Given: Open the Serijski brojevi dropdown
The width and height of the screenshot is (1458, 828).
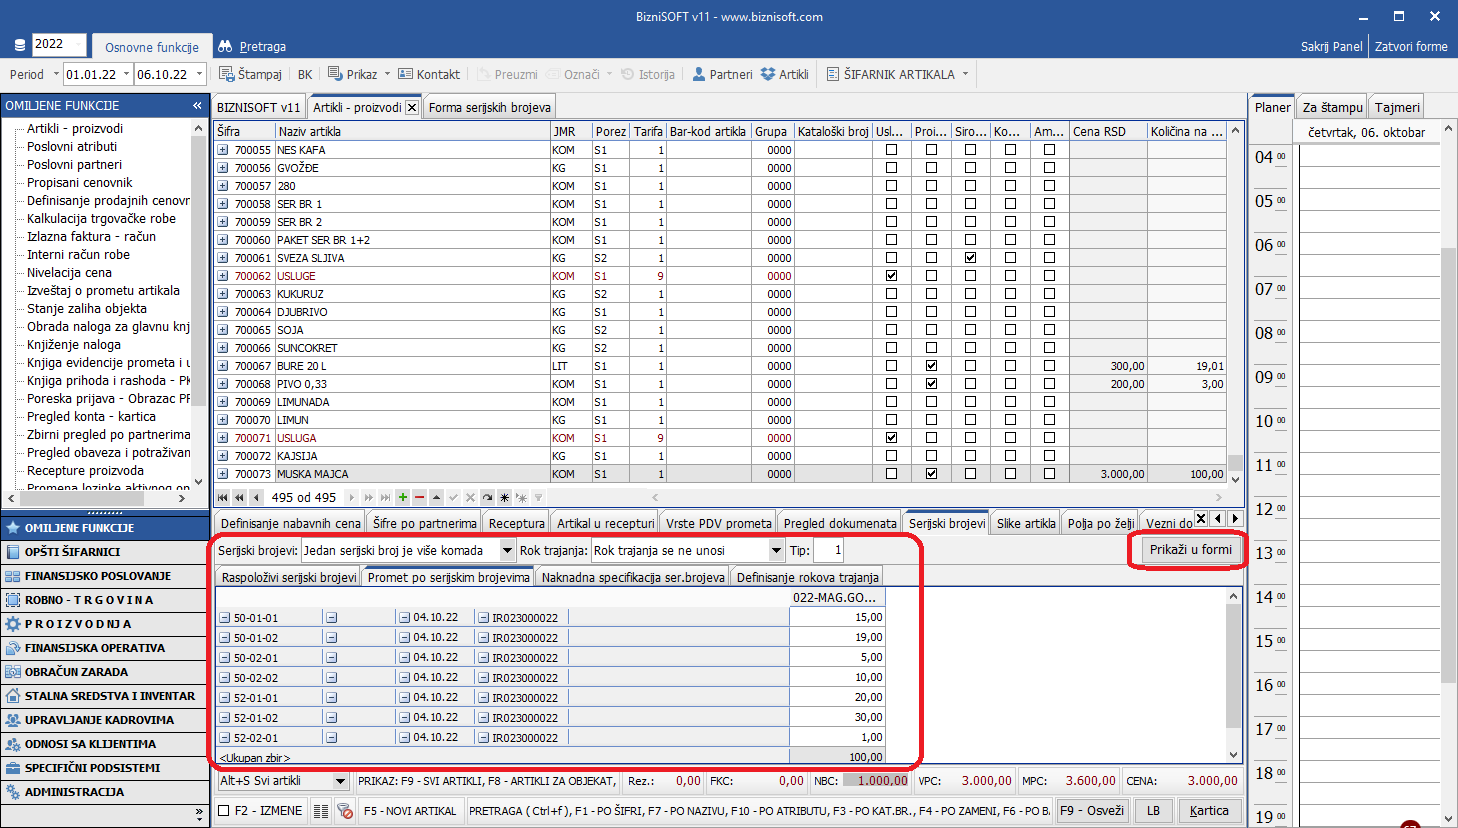Looking at the screenshot, I should tap(507, 551).
